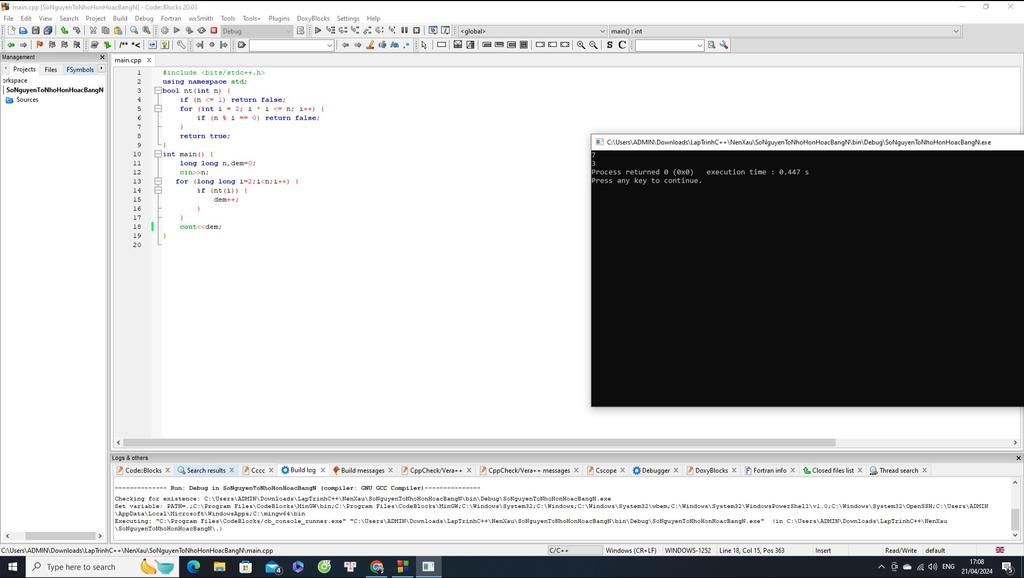Open the Help menu

374,18
